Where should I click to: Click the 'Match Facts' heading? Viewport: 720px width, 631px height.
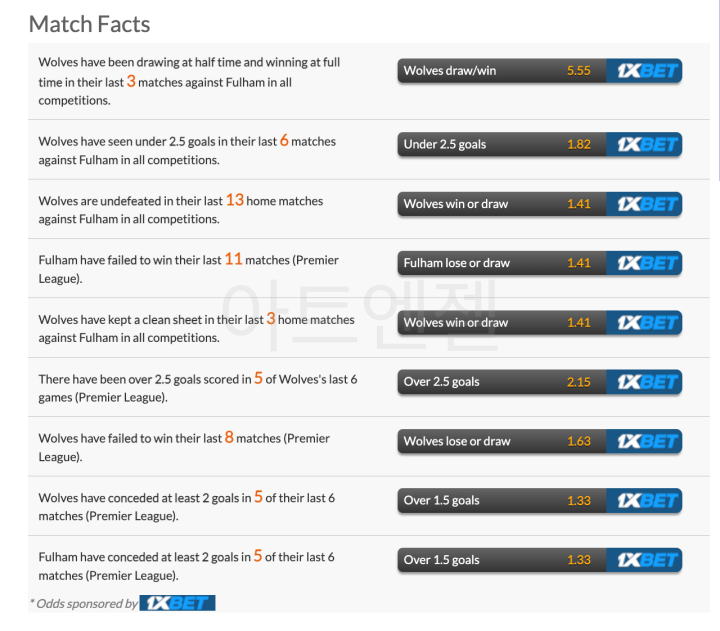[89, 23]
